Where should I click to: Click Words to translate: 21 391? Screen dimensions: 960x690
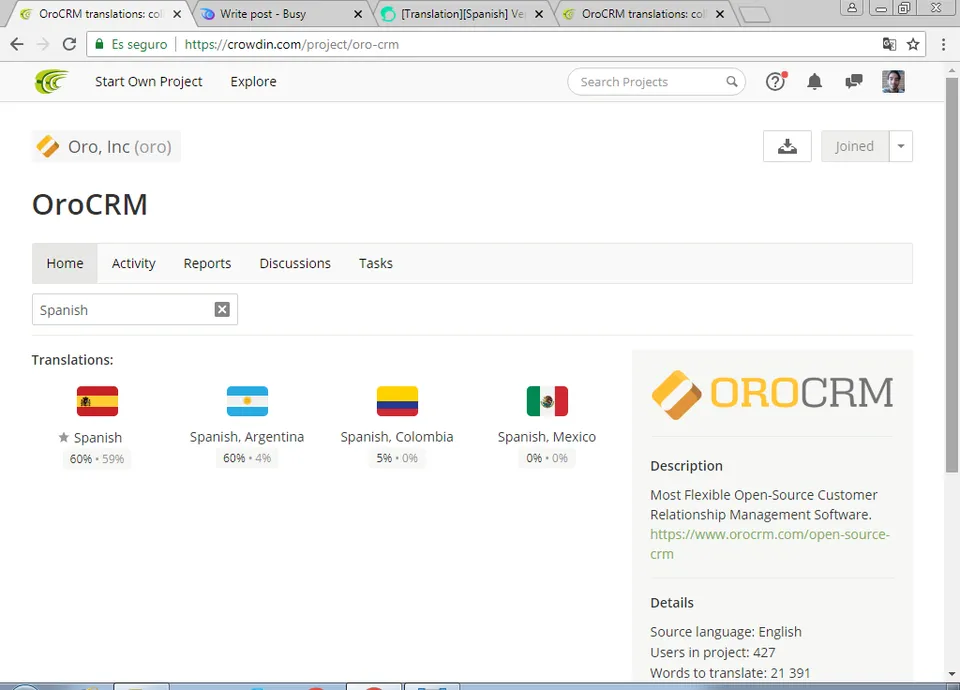tap(730, 673)
